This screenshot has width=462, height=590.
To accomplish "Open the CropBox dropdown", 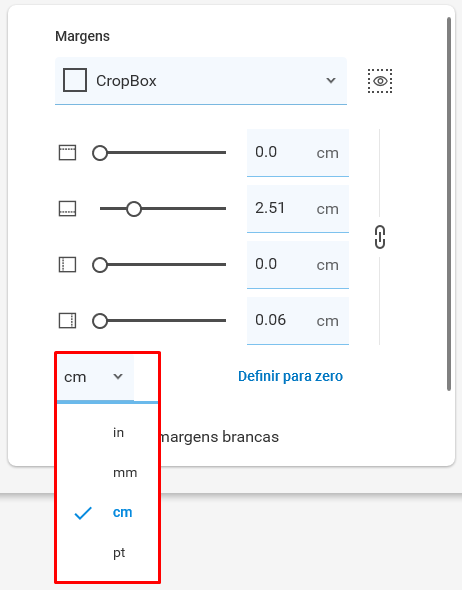I will pyautogui.click(x=201, y=81).
